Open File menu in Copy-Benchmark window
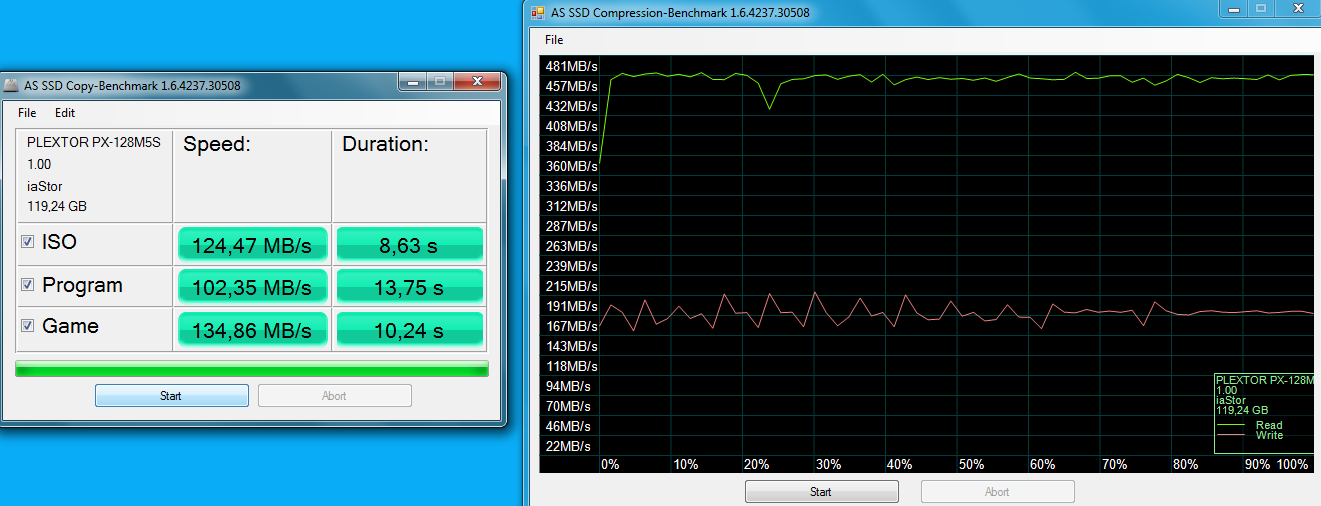The width and height of the screenshot is (1321, 506). (27, 113)
